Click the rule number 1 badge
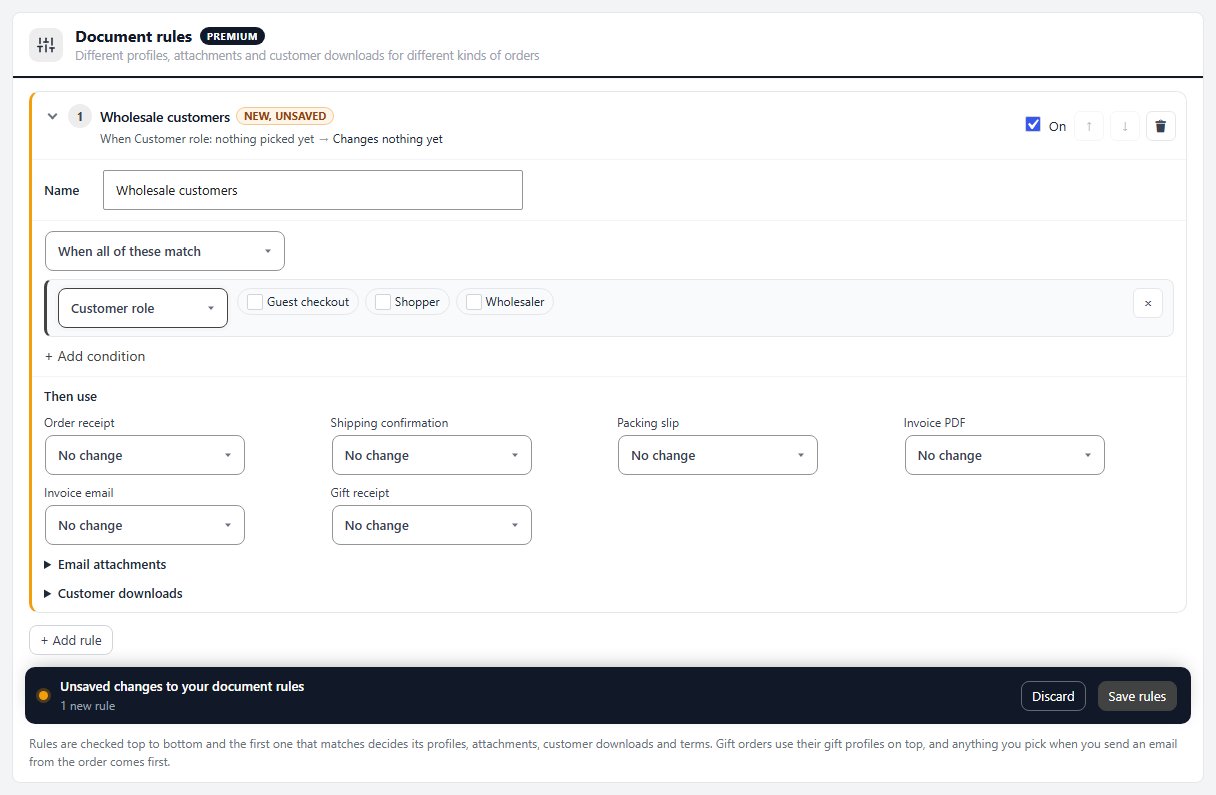Image resolution: width=1216 pixels, height=795 pixels. (80, 117)
